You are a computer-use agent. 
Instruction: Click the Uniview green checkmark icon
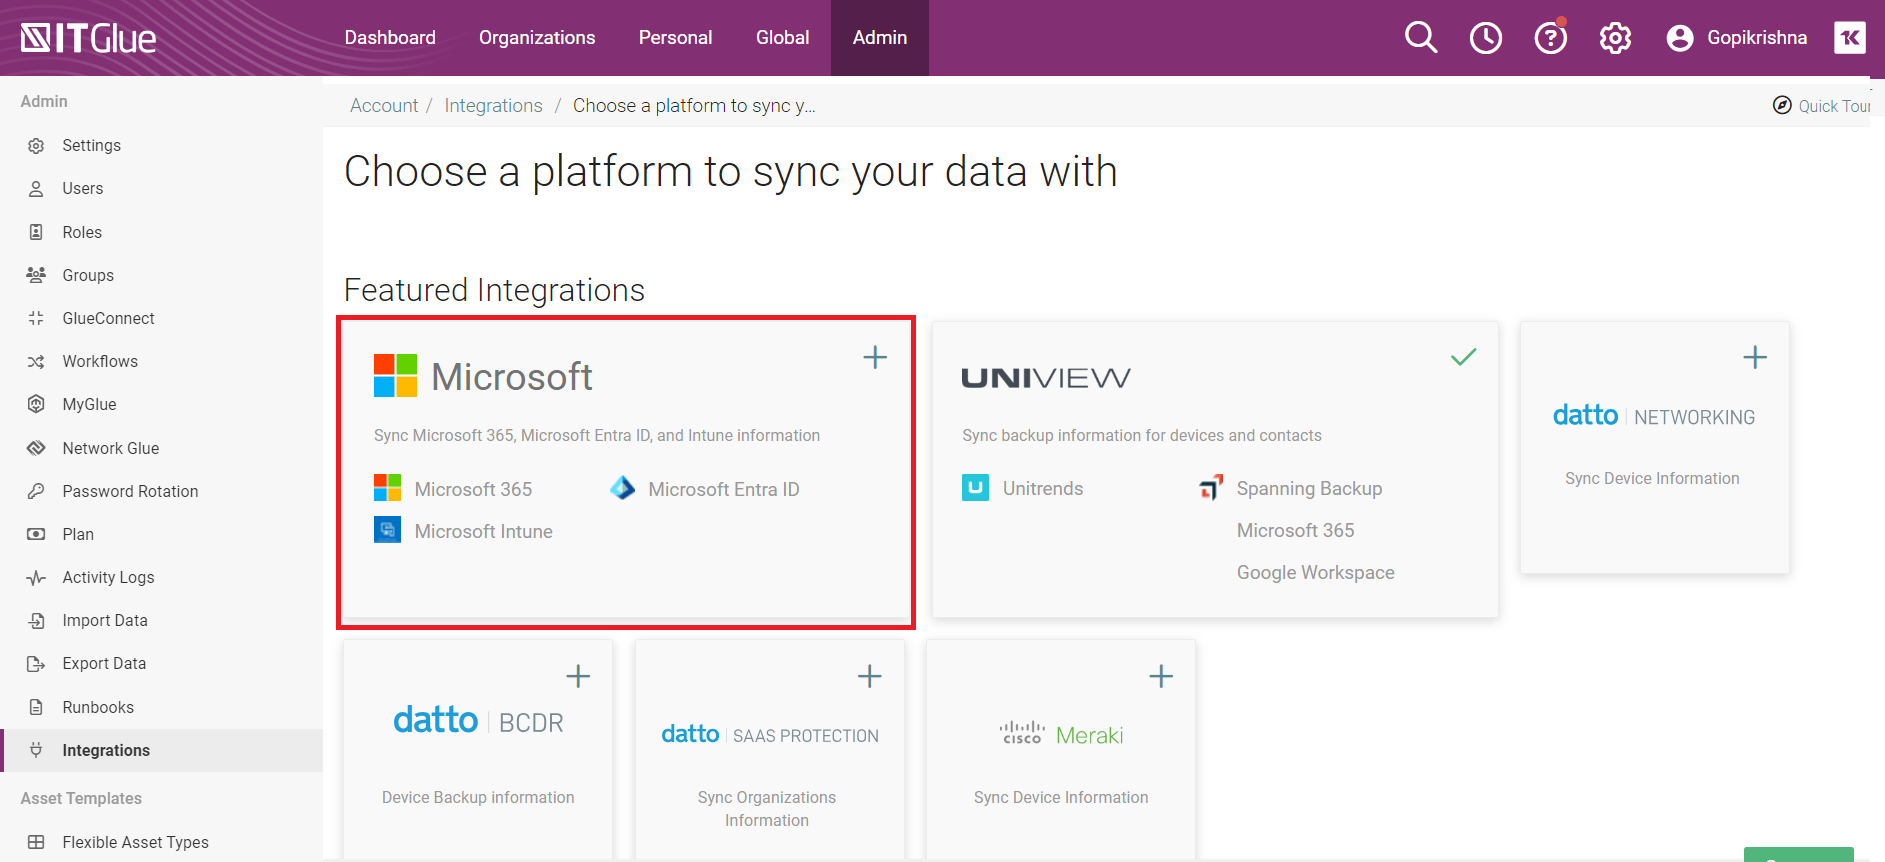pyautogui.click(x=1463, y=357)
